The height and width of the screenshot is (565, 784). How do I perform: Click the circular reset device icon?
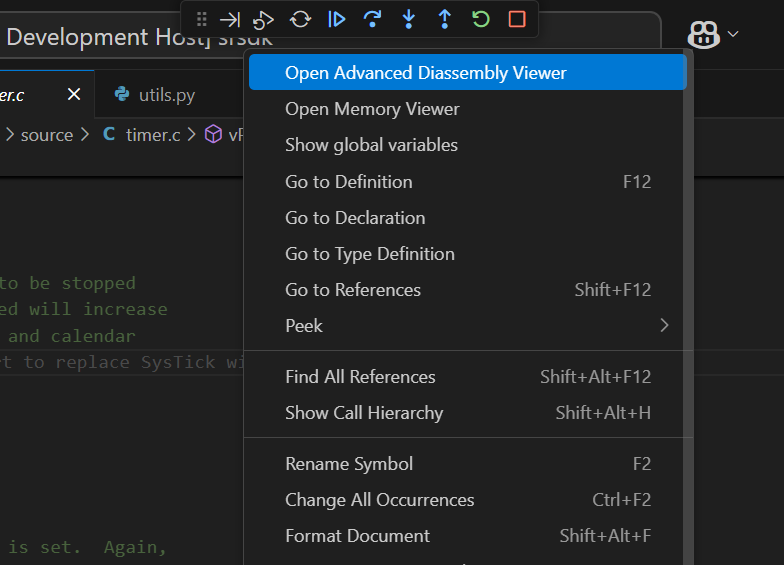[300, 19]
